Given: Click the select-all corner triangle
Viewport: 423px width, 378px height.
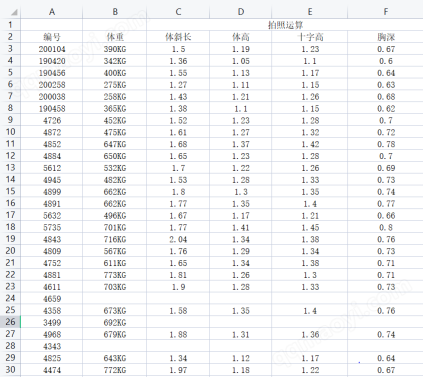Looking at the screenshot, I should point(14,12).
